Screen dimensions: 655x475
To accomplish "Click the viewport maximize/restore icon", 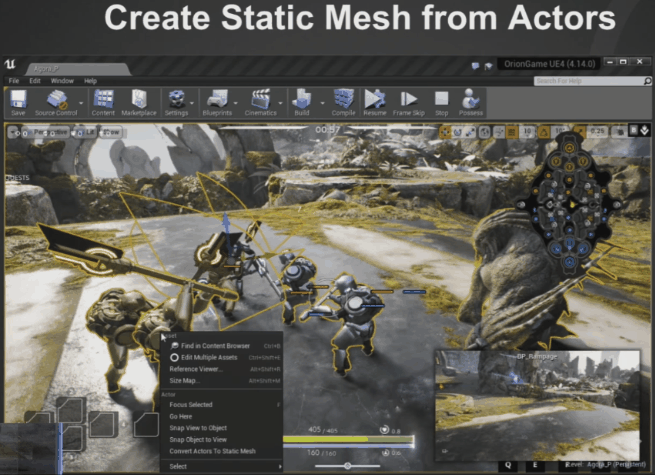I will pos(634,131).
